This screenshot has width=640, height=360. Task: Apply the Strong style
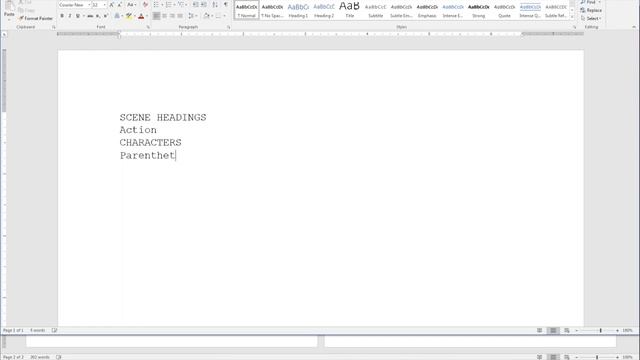coord(478,10)
